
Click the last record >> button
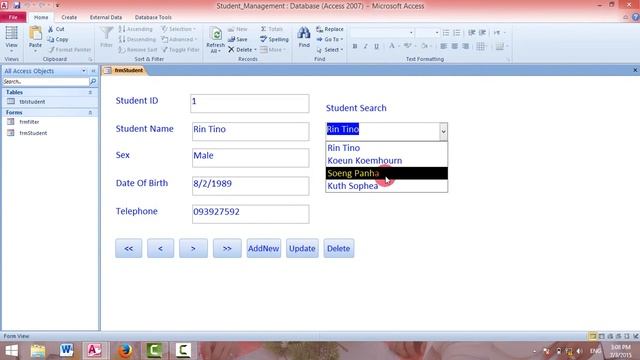(227, 248)
